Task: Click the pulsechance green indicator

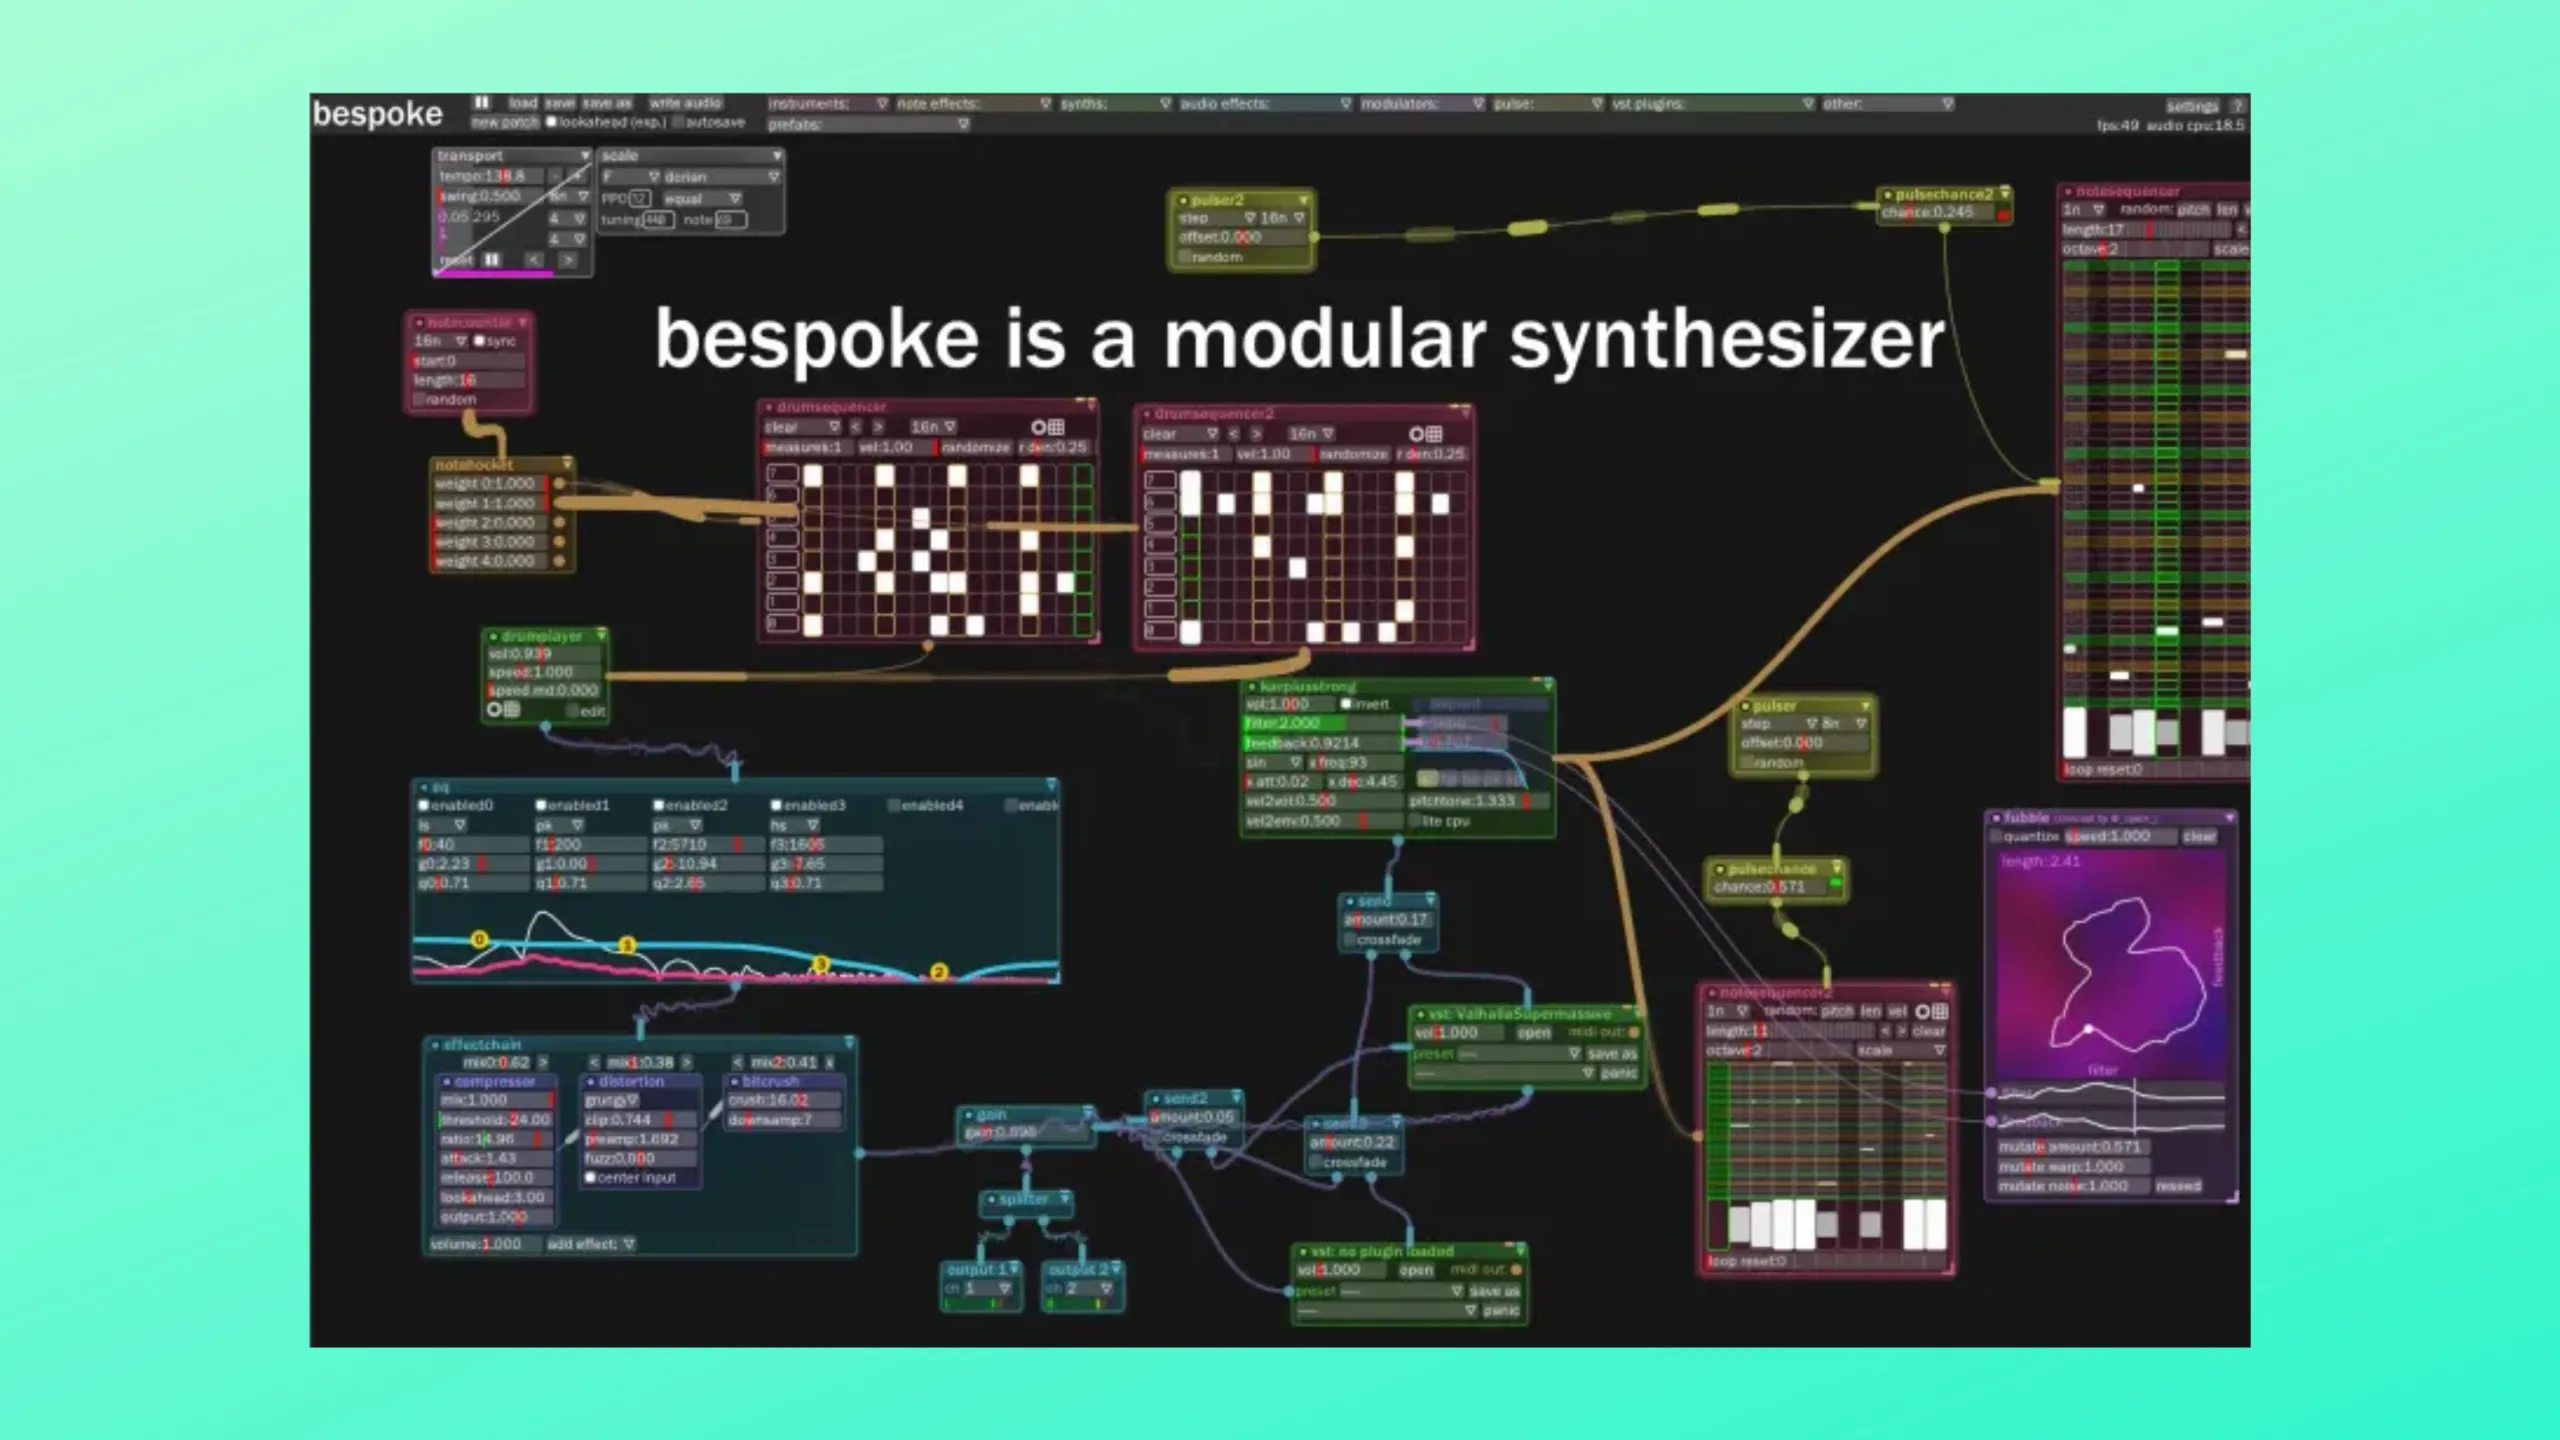Action: pos(1835,885)
